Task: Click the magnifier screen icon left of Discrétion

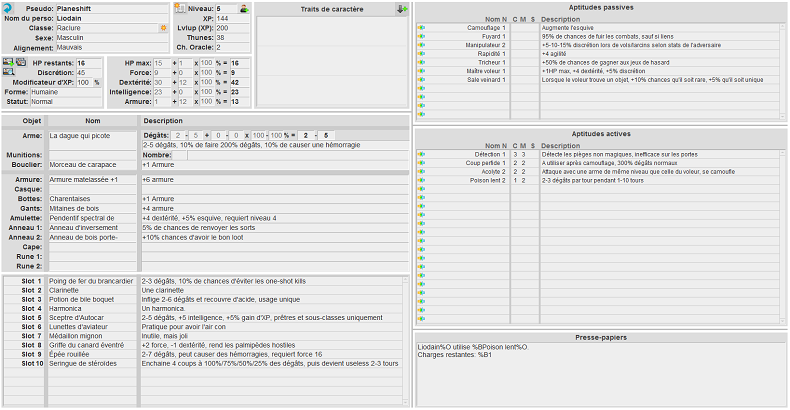Action: 22,72
